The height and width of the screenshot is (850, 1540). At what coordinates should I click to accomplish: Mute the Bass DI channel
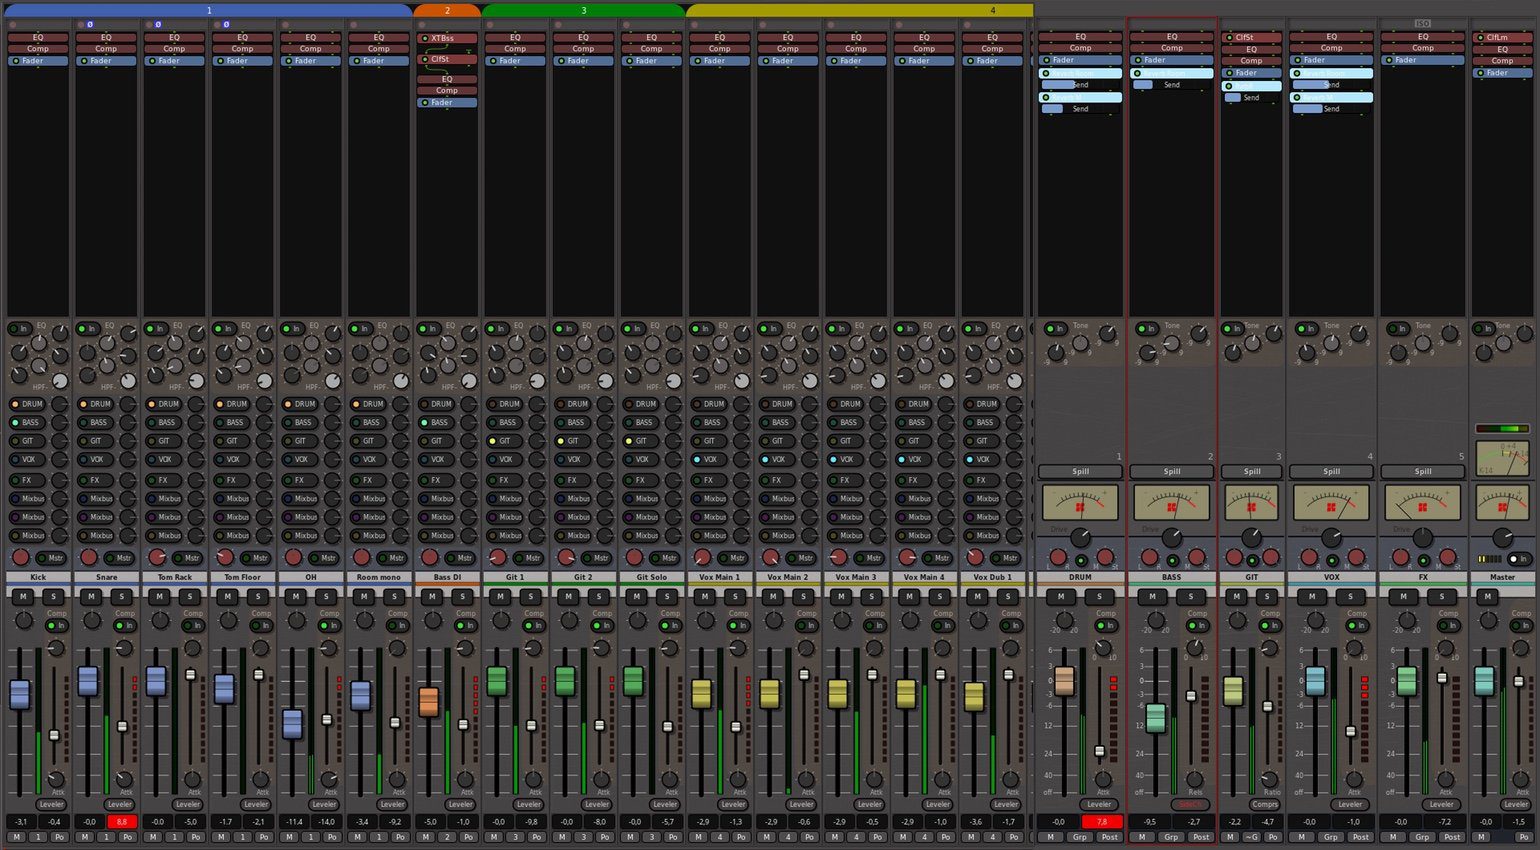(431, 596)
